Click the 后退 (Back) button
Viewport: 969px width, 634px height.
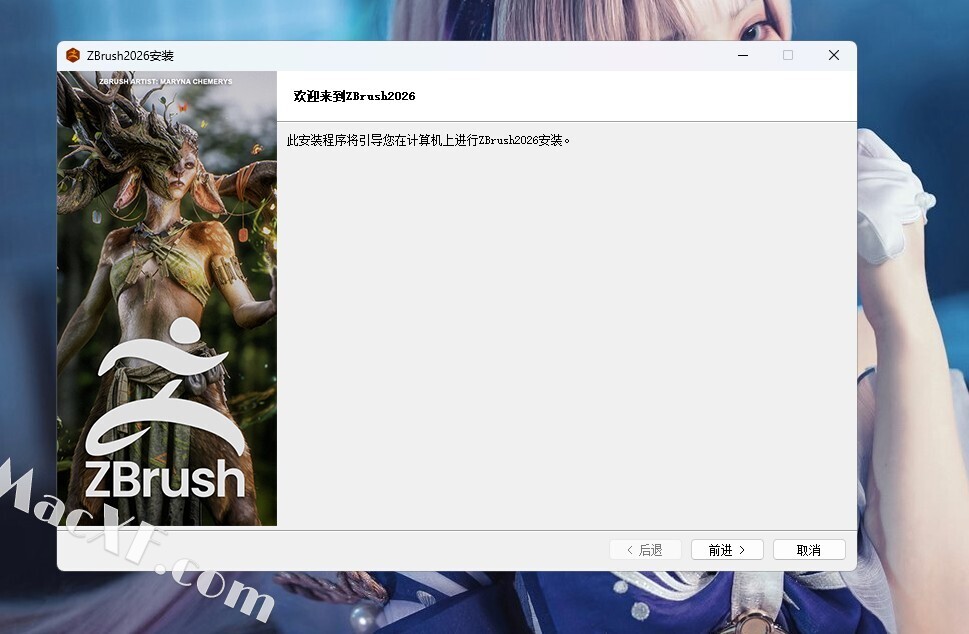coord(645,550)
